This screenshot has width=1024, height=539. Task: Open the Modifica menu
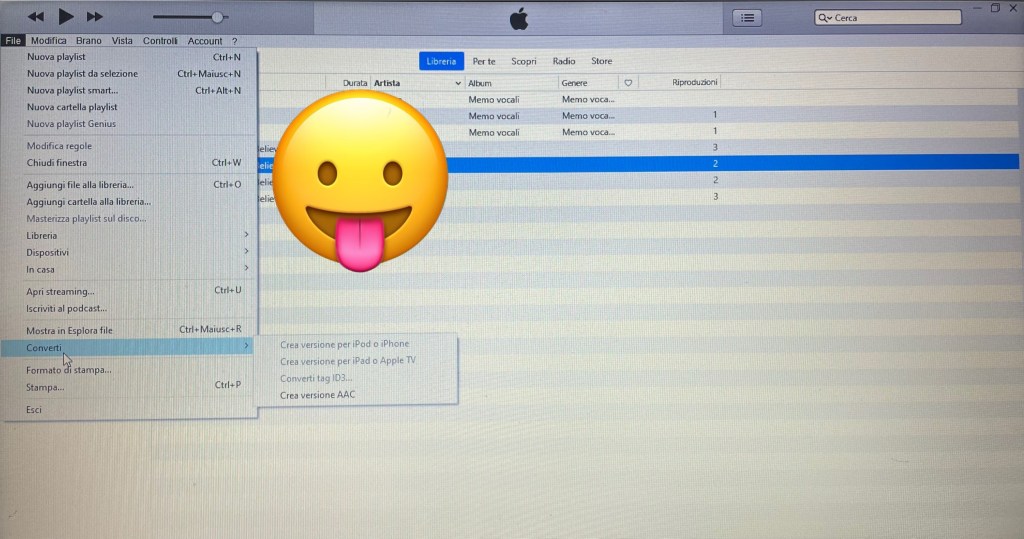[x=48, y=41]
